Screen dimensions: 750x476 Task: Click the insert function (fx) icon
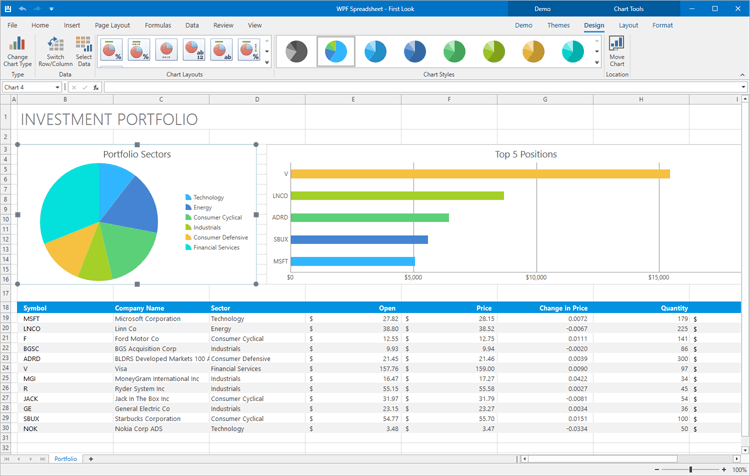96,87
